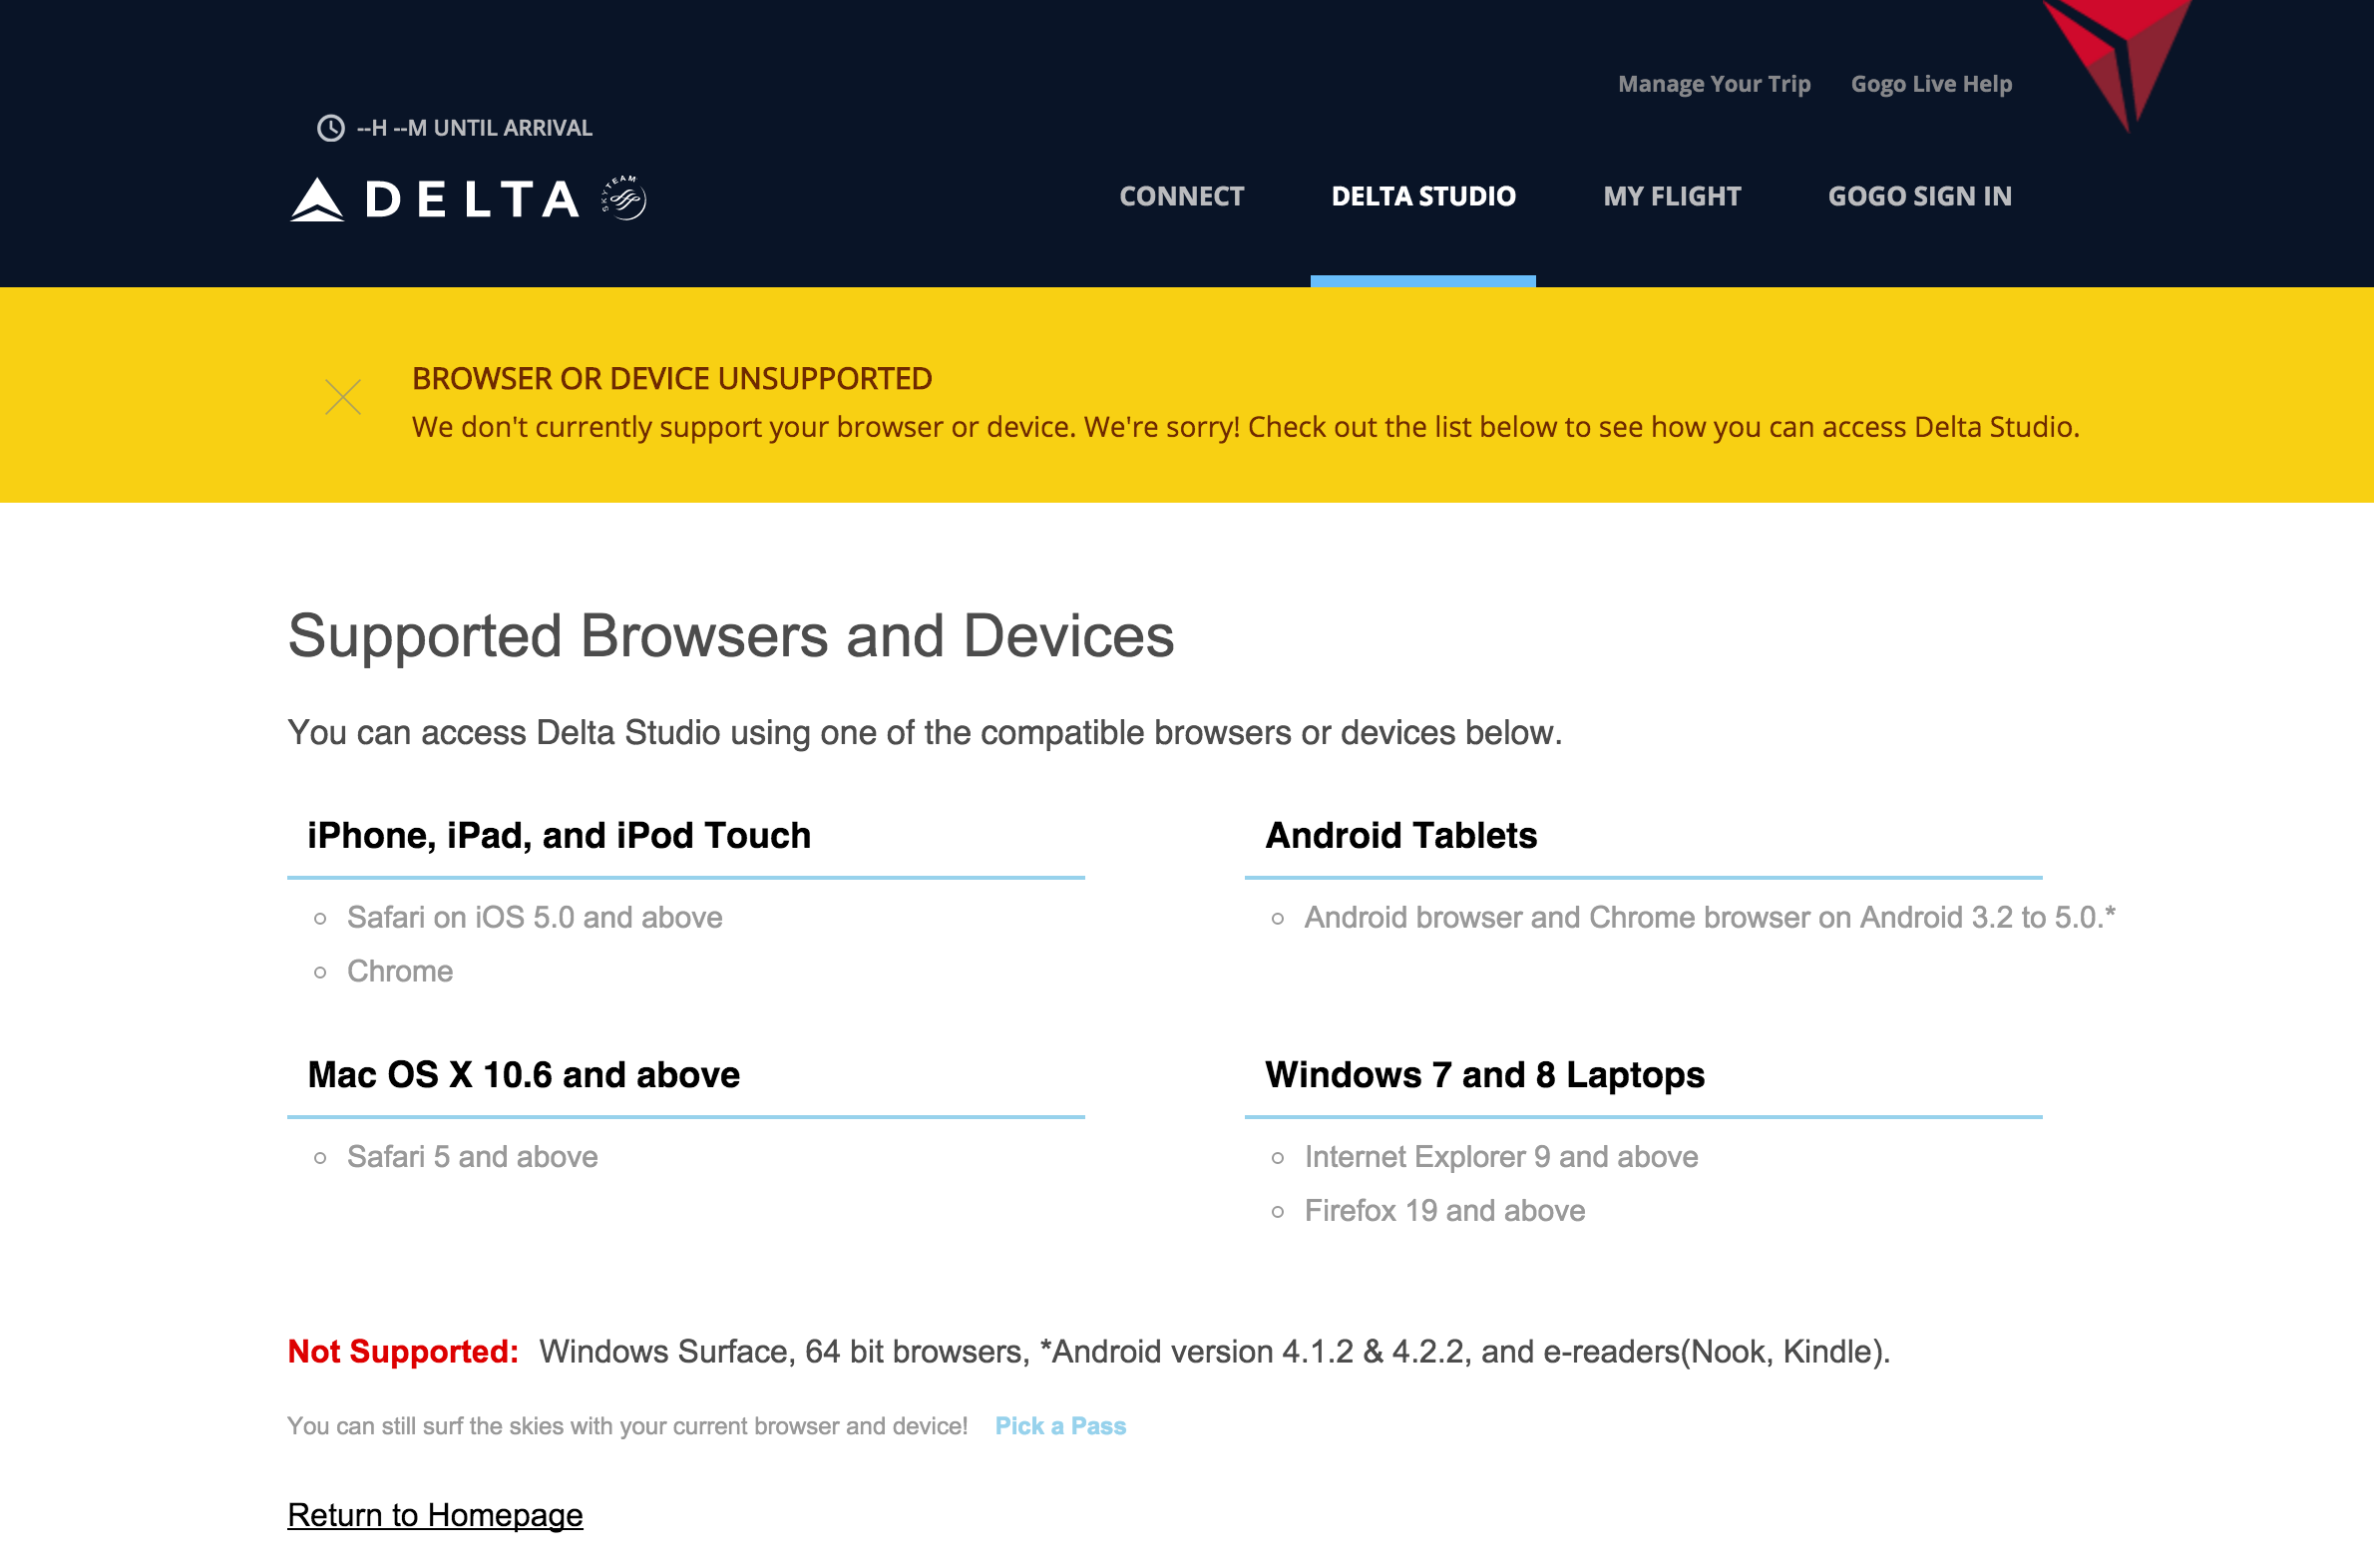This screenshot has height=1568, width=2374.
Task: Open Gogo Live Help
Action: tap(1931, 84)
